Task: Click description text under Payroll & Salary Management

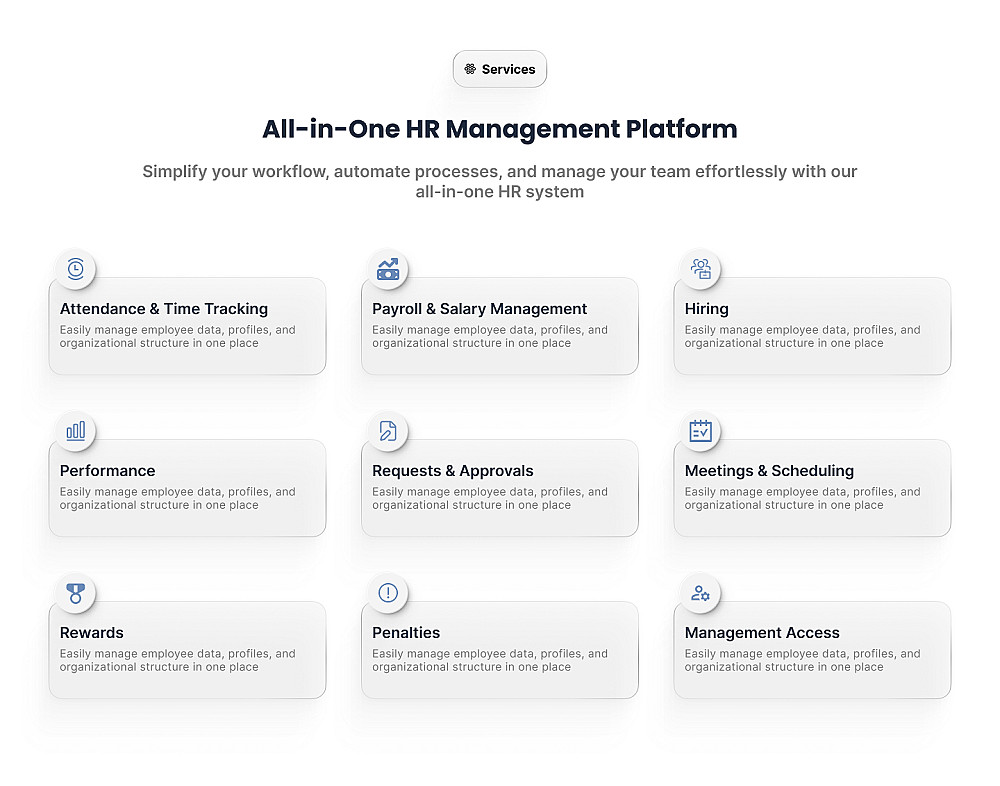Action: (x=490, y=336)
